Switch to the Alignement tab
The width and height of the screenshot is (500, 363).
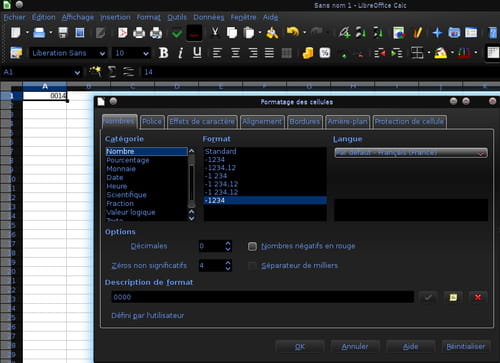tap(262, 122)
